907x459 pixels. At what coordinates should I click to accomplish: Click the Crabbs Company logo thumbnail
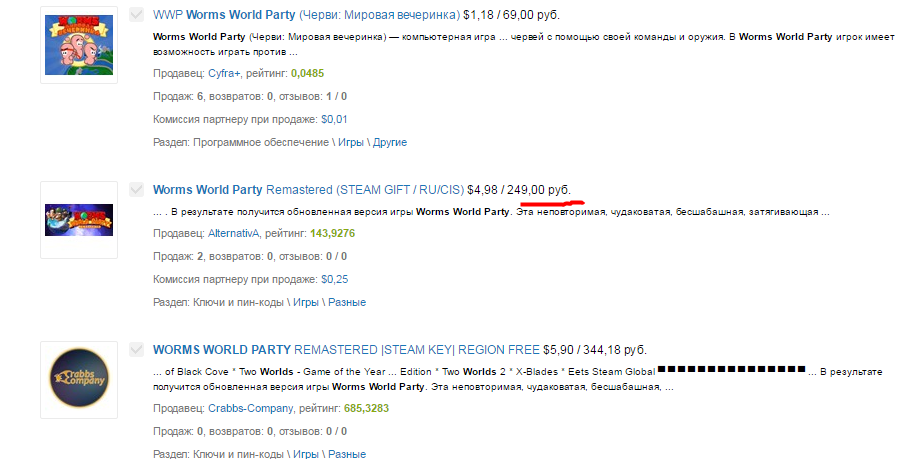pyautogui.click(x=79, y=380)
